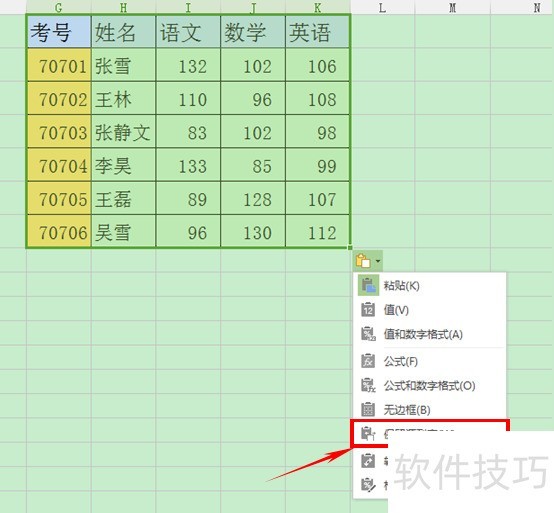Image resolution: width=554 pixels, height=513 pixels.
Task: Select cell with exam number 70705
Action: coord(59,198)
